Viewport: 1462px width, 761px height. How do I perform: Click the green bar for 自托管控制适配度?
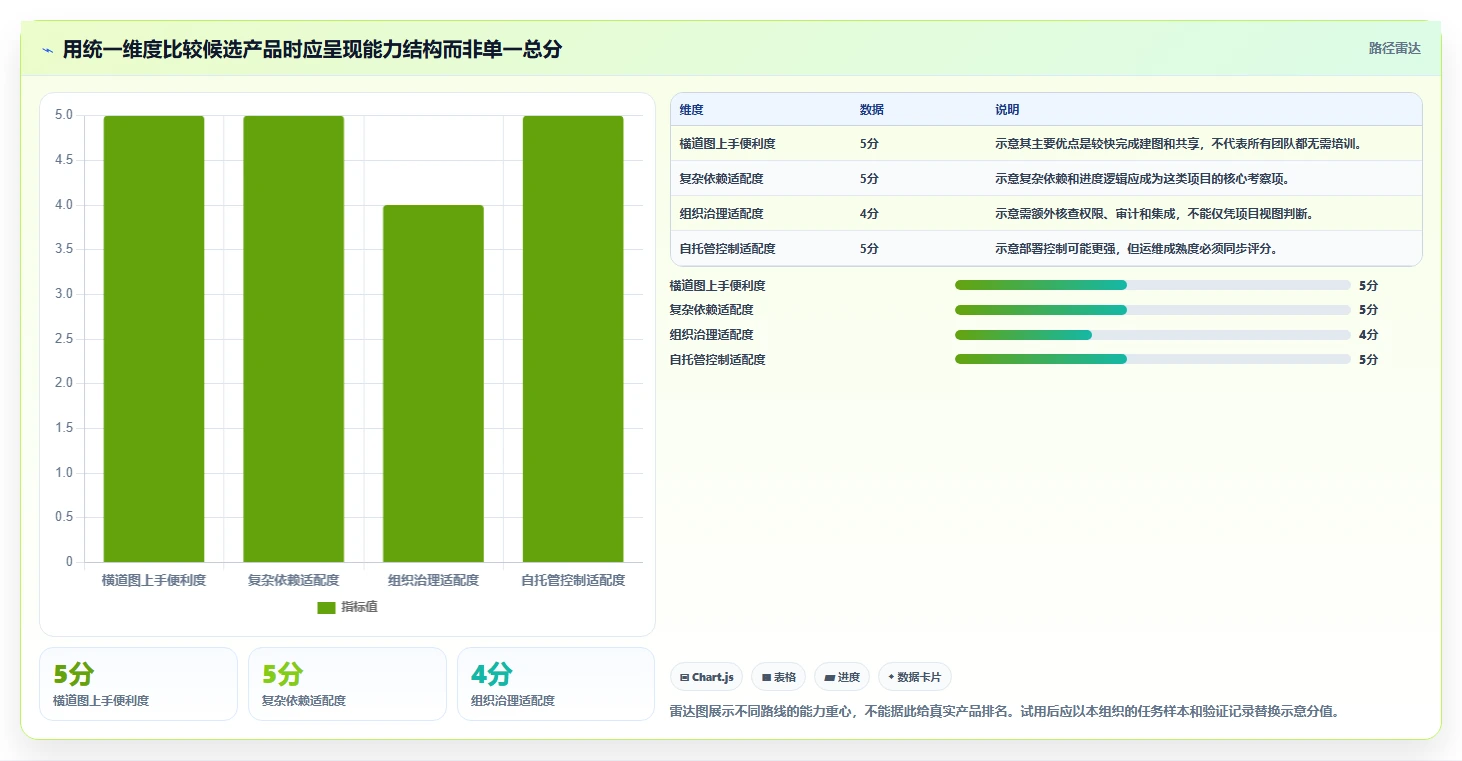point(573,339)
